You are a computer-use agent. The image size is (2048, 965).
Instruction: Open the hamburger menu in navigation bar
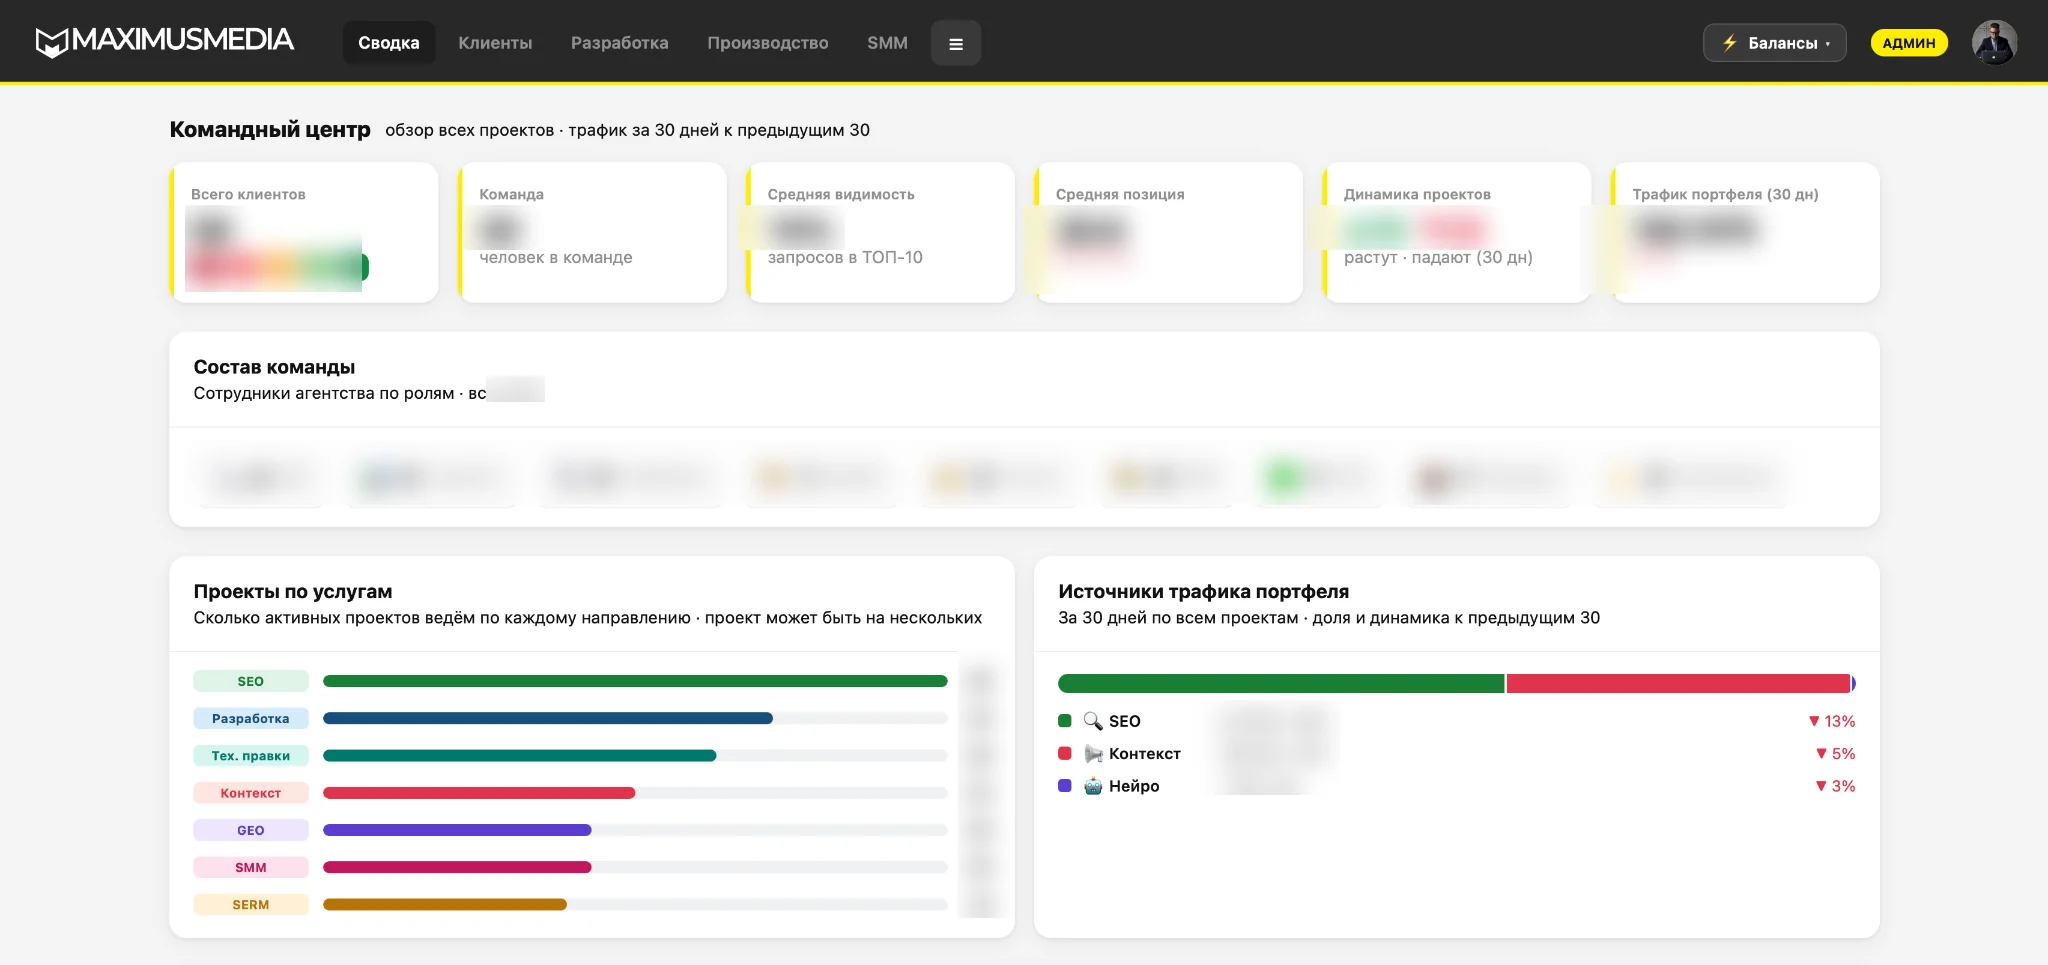(955, 43)
